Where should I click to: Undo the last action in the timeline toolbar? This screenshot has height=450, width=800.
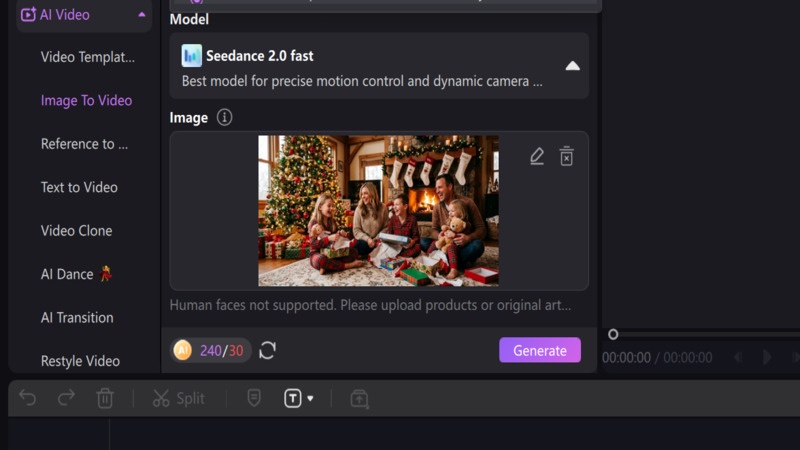pyautogui.click(x=28, y=398)
